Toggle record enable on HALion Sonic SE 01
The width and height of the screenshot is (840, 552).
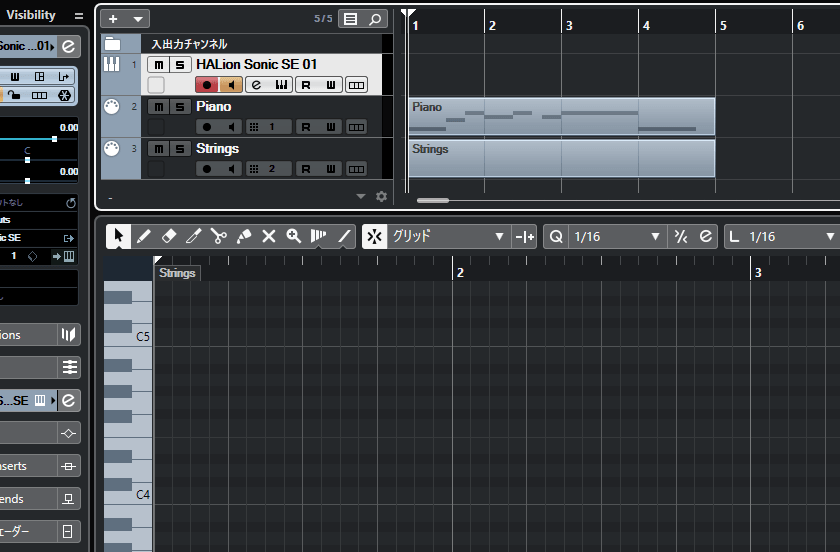pyautogui.click(x=206, y=85)
